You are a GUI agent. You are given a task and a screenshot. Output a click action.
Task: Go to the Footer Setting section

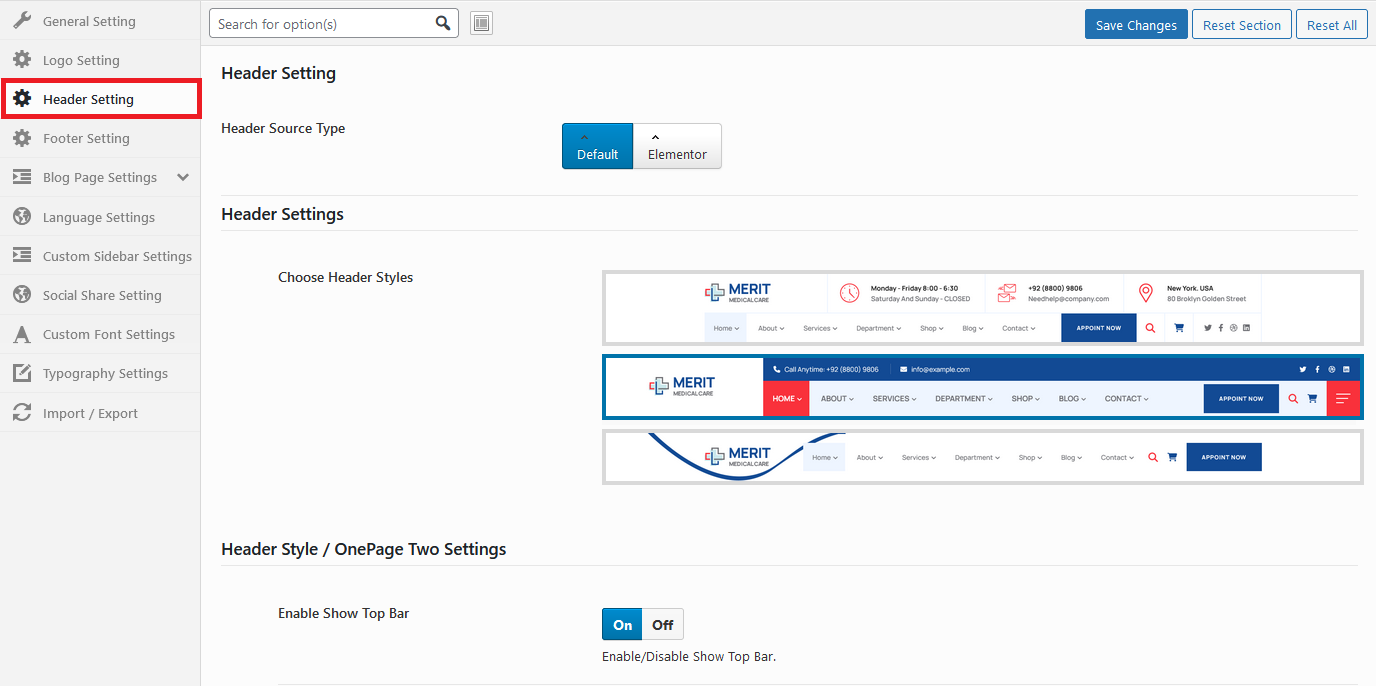pos(84,138)
